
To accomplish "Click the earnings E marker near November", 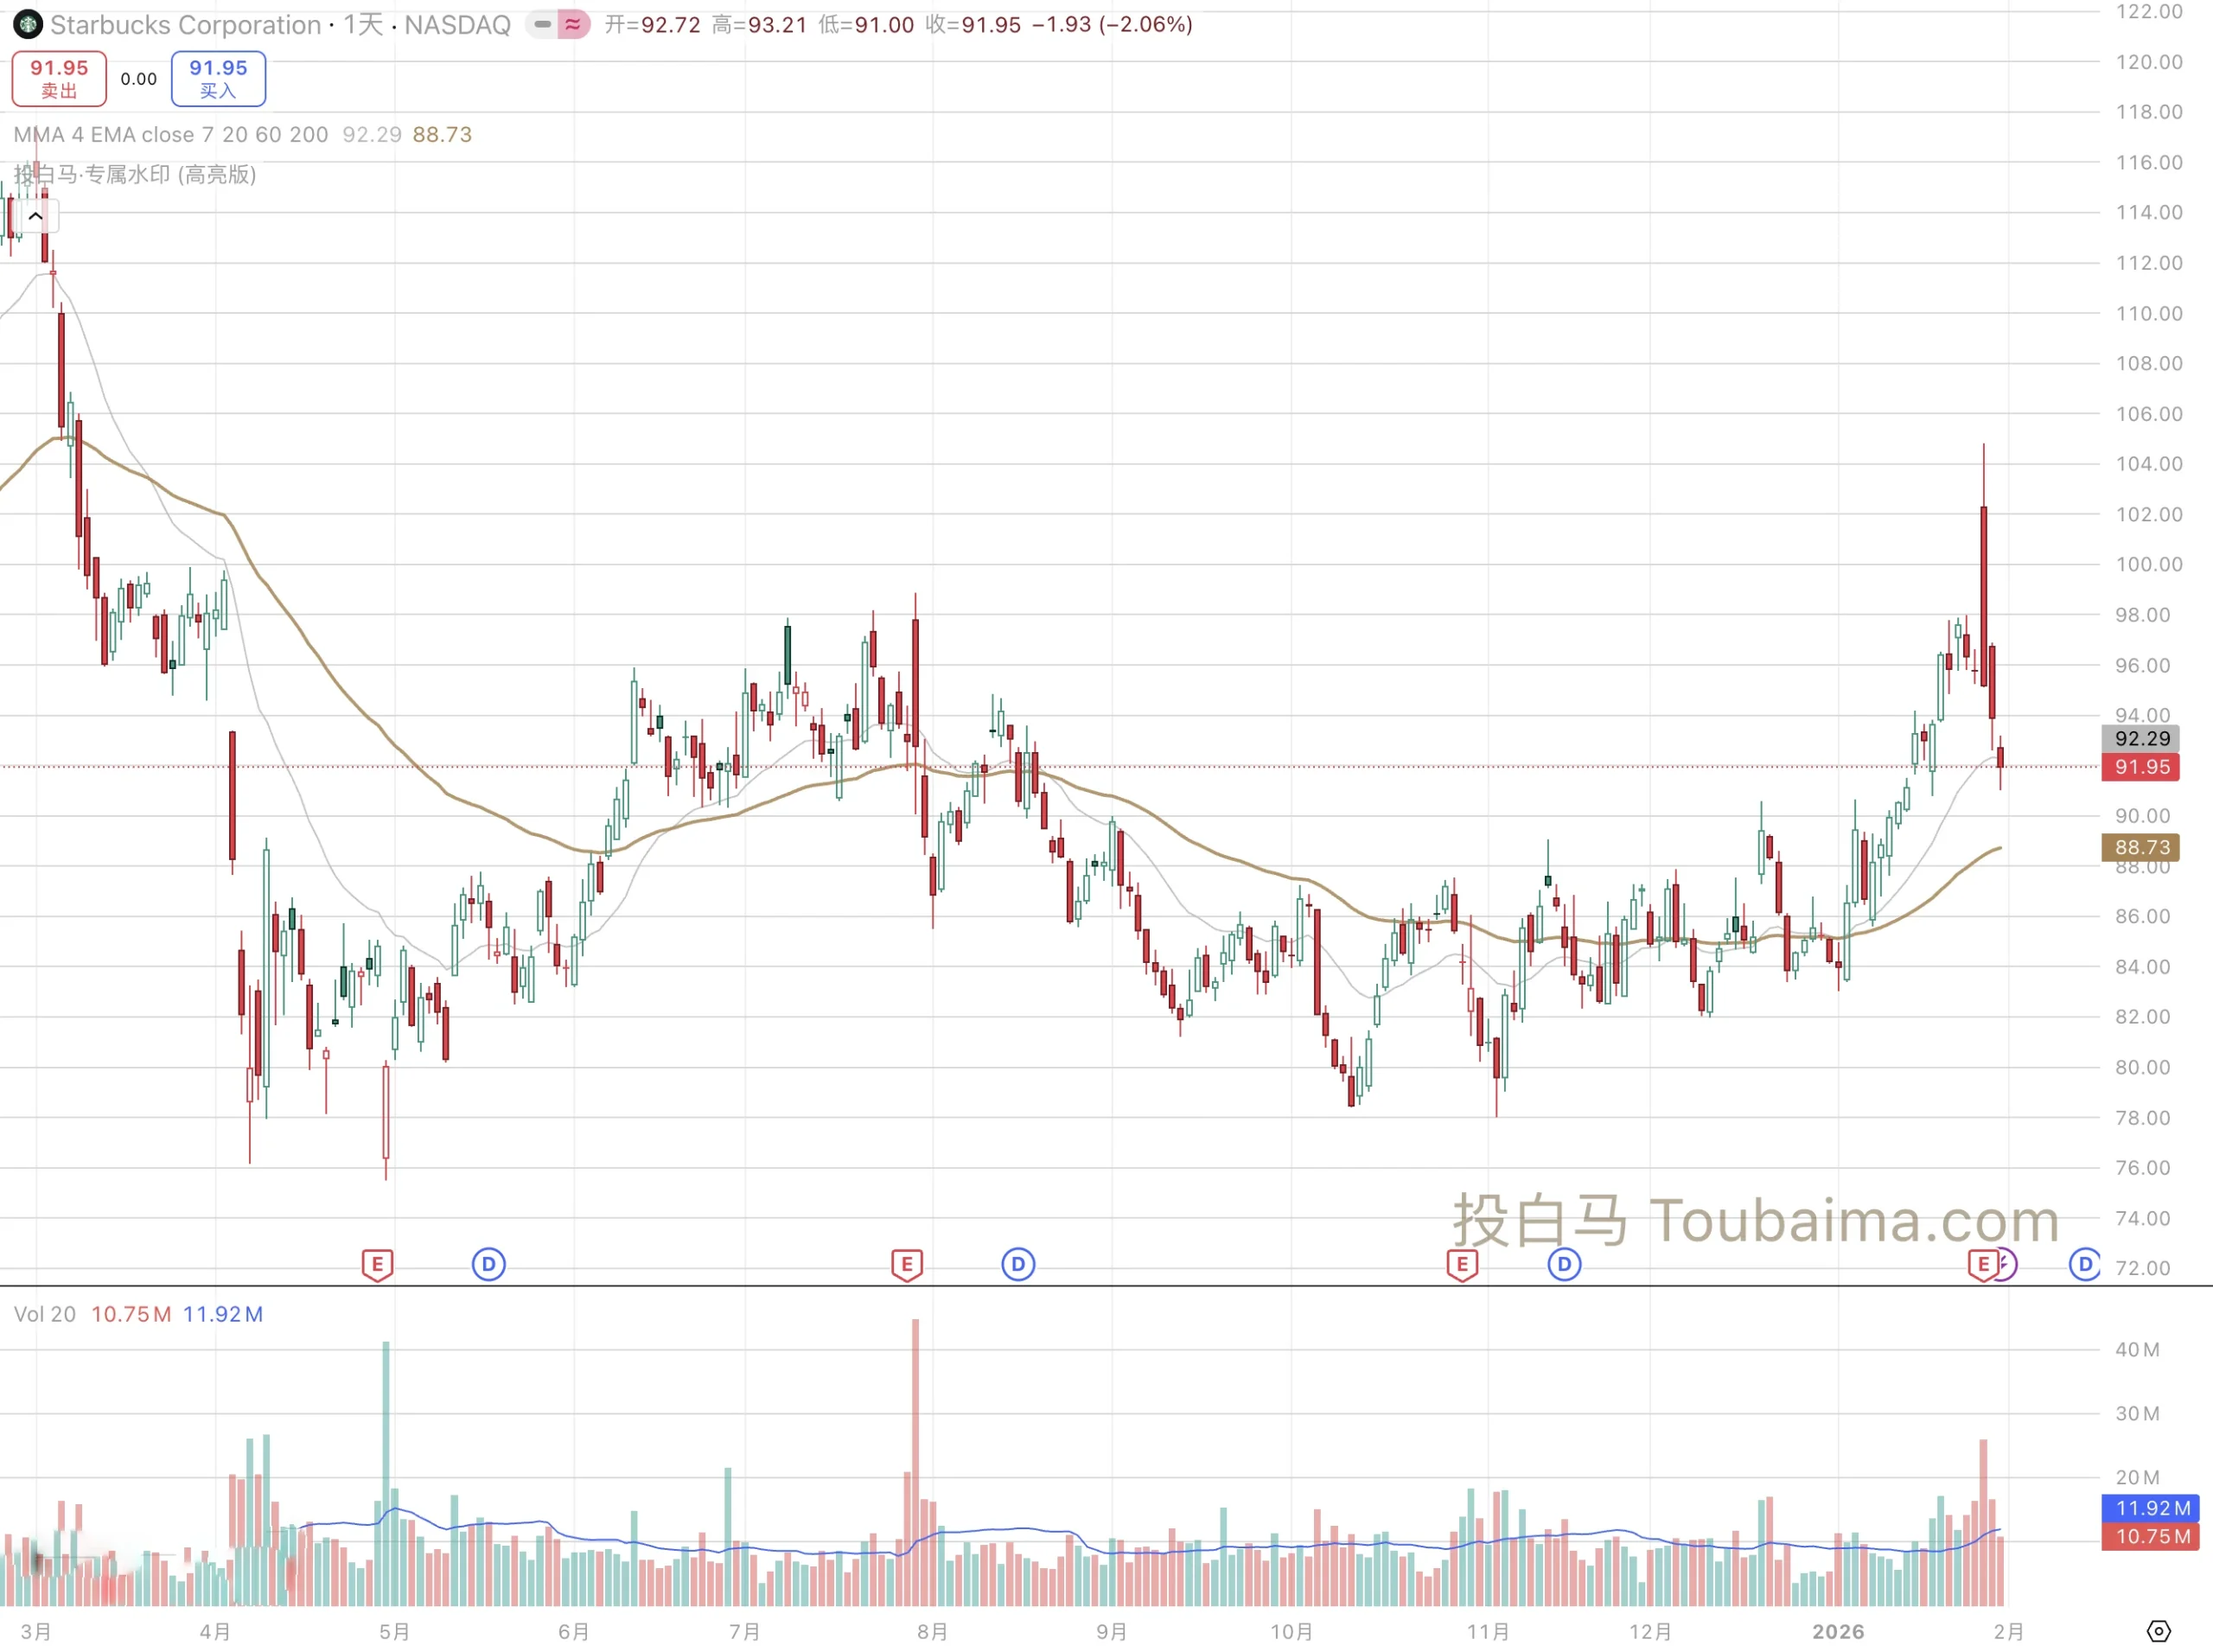I will point(1461,1265).
